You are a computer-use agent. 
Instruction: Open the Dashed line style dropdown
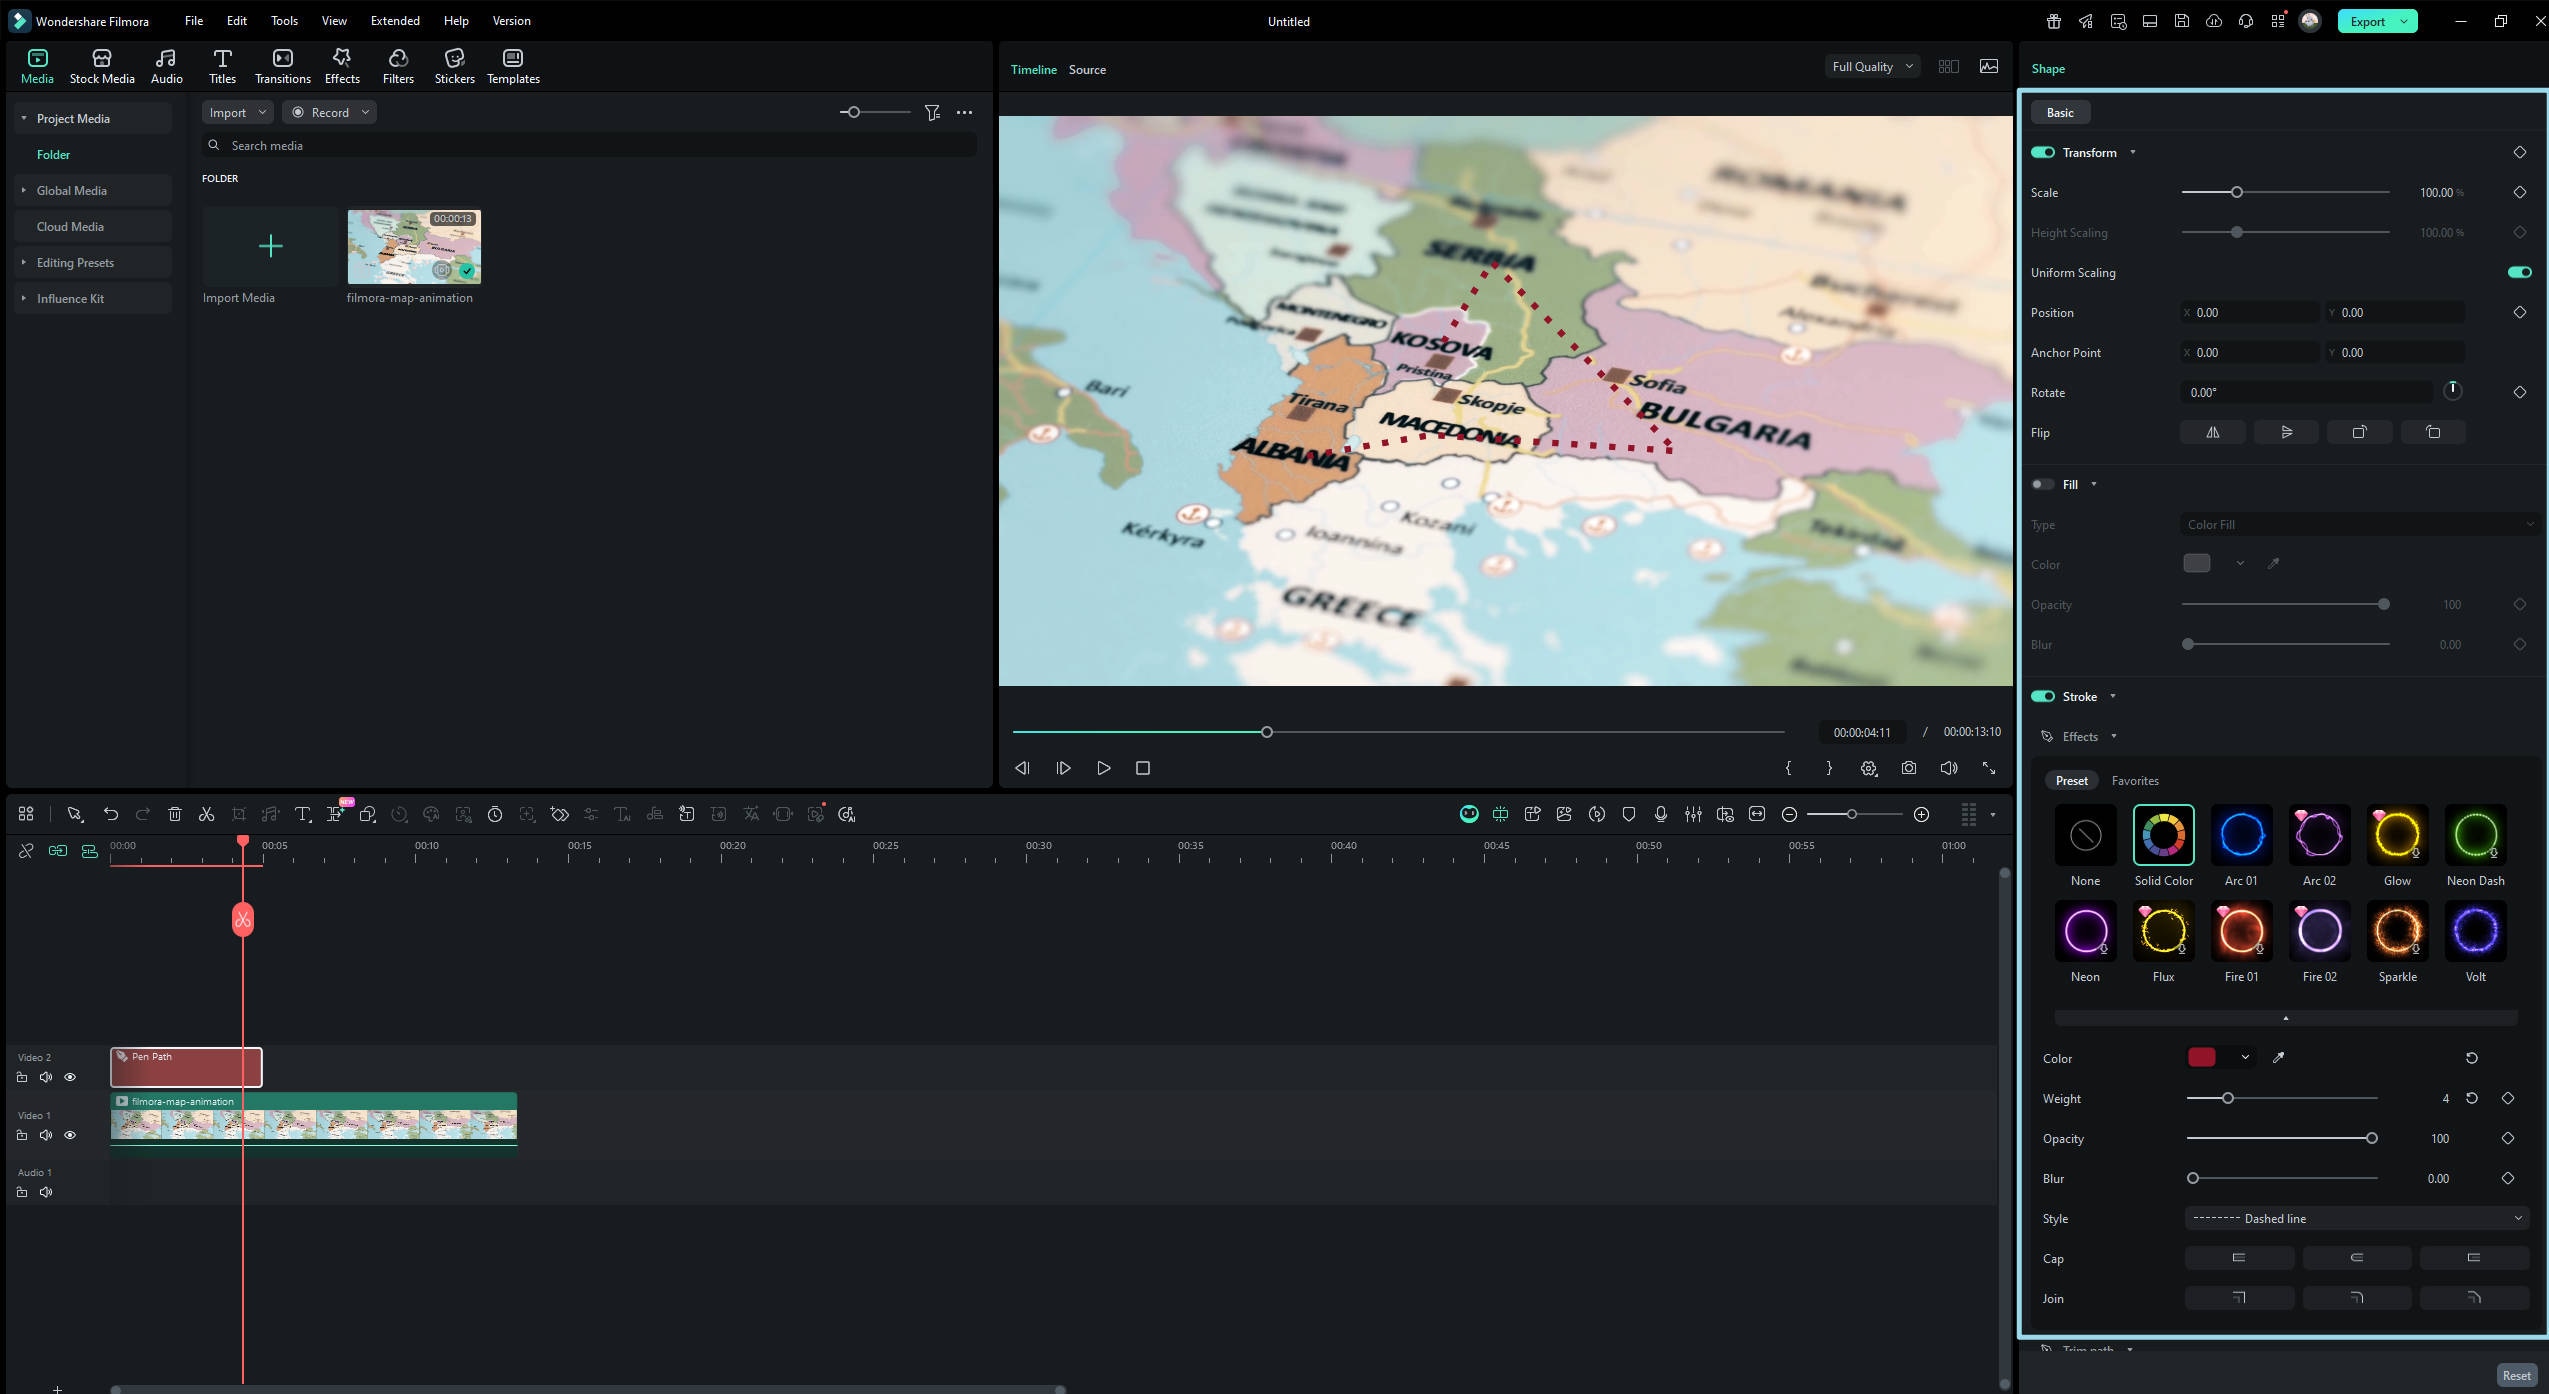[2355, 1218]
